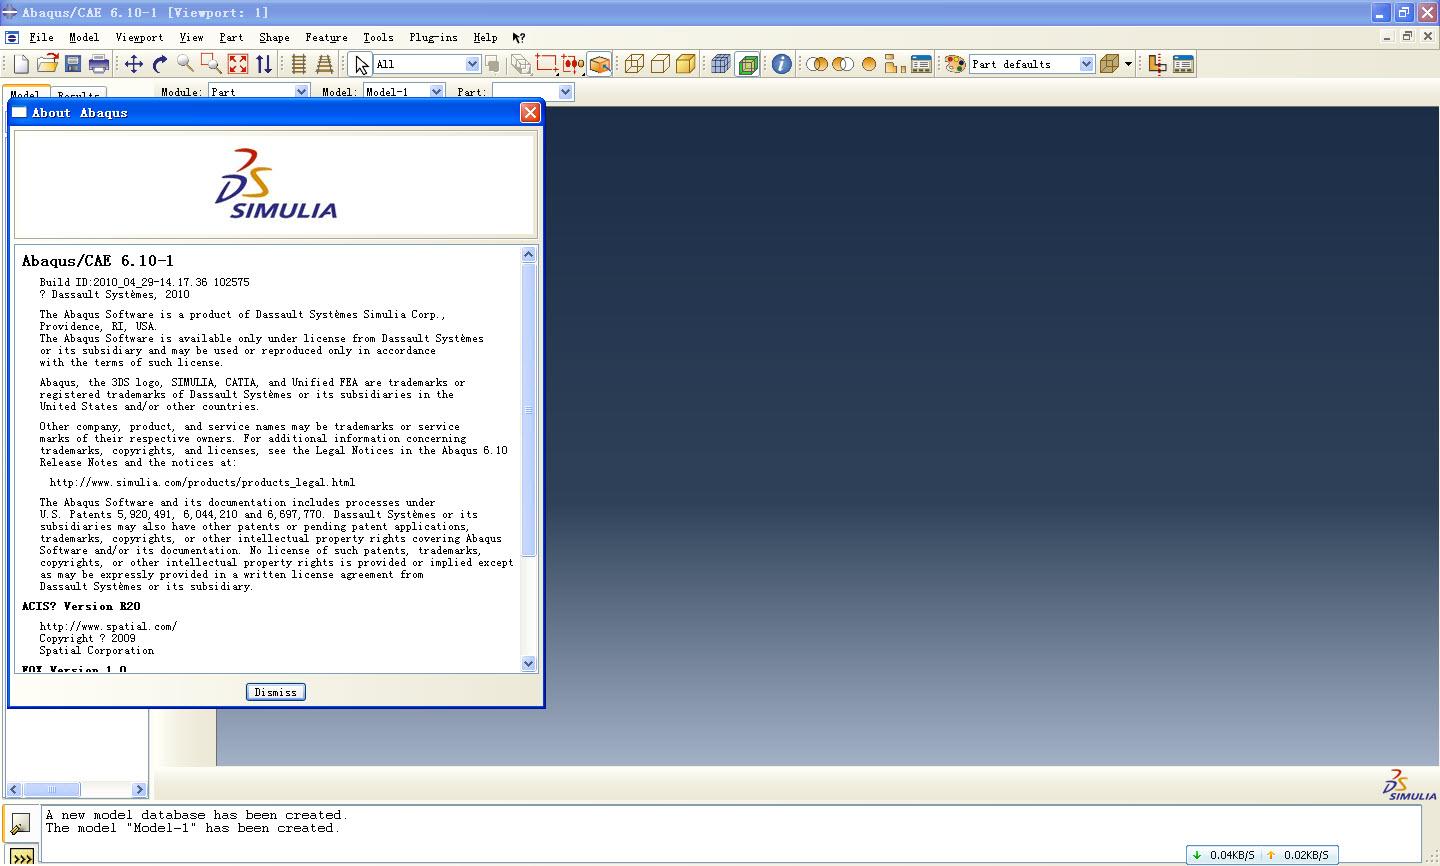This screenshot has height=866, width=1440.
Task: Activate the Box Zoom tool
Action: click(x=212, y=64)
